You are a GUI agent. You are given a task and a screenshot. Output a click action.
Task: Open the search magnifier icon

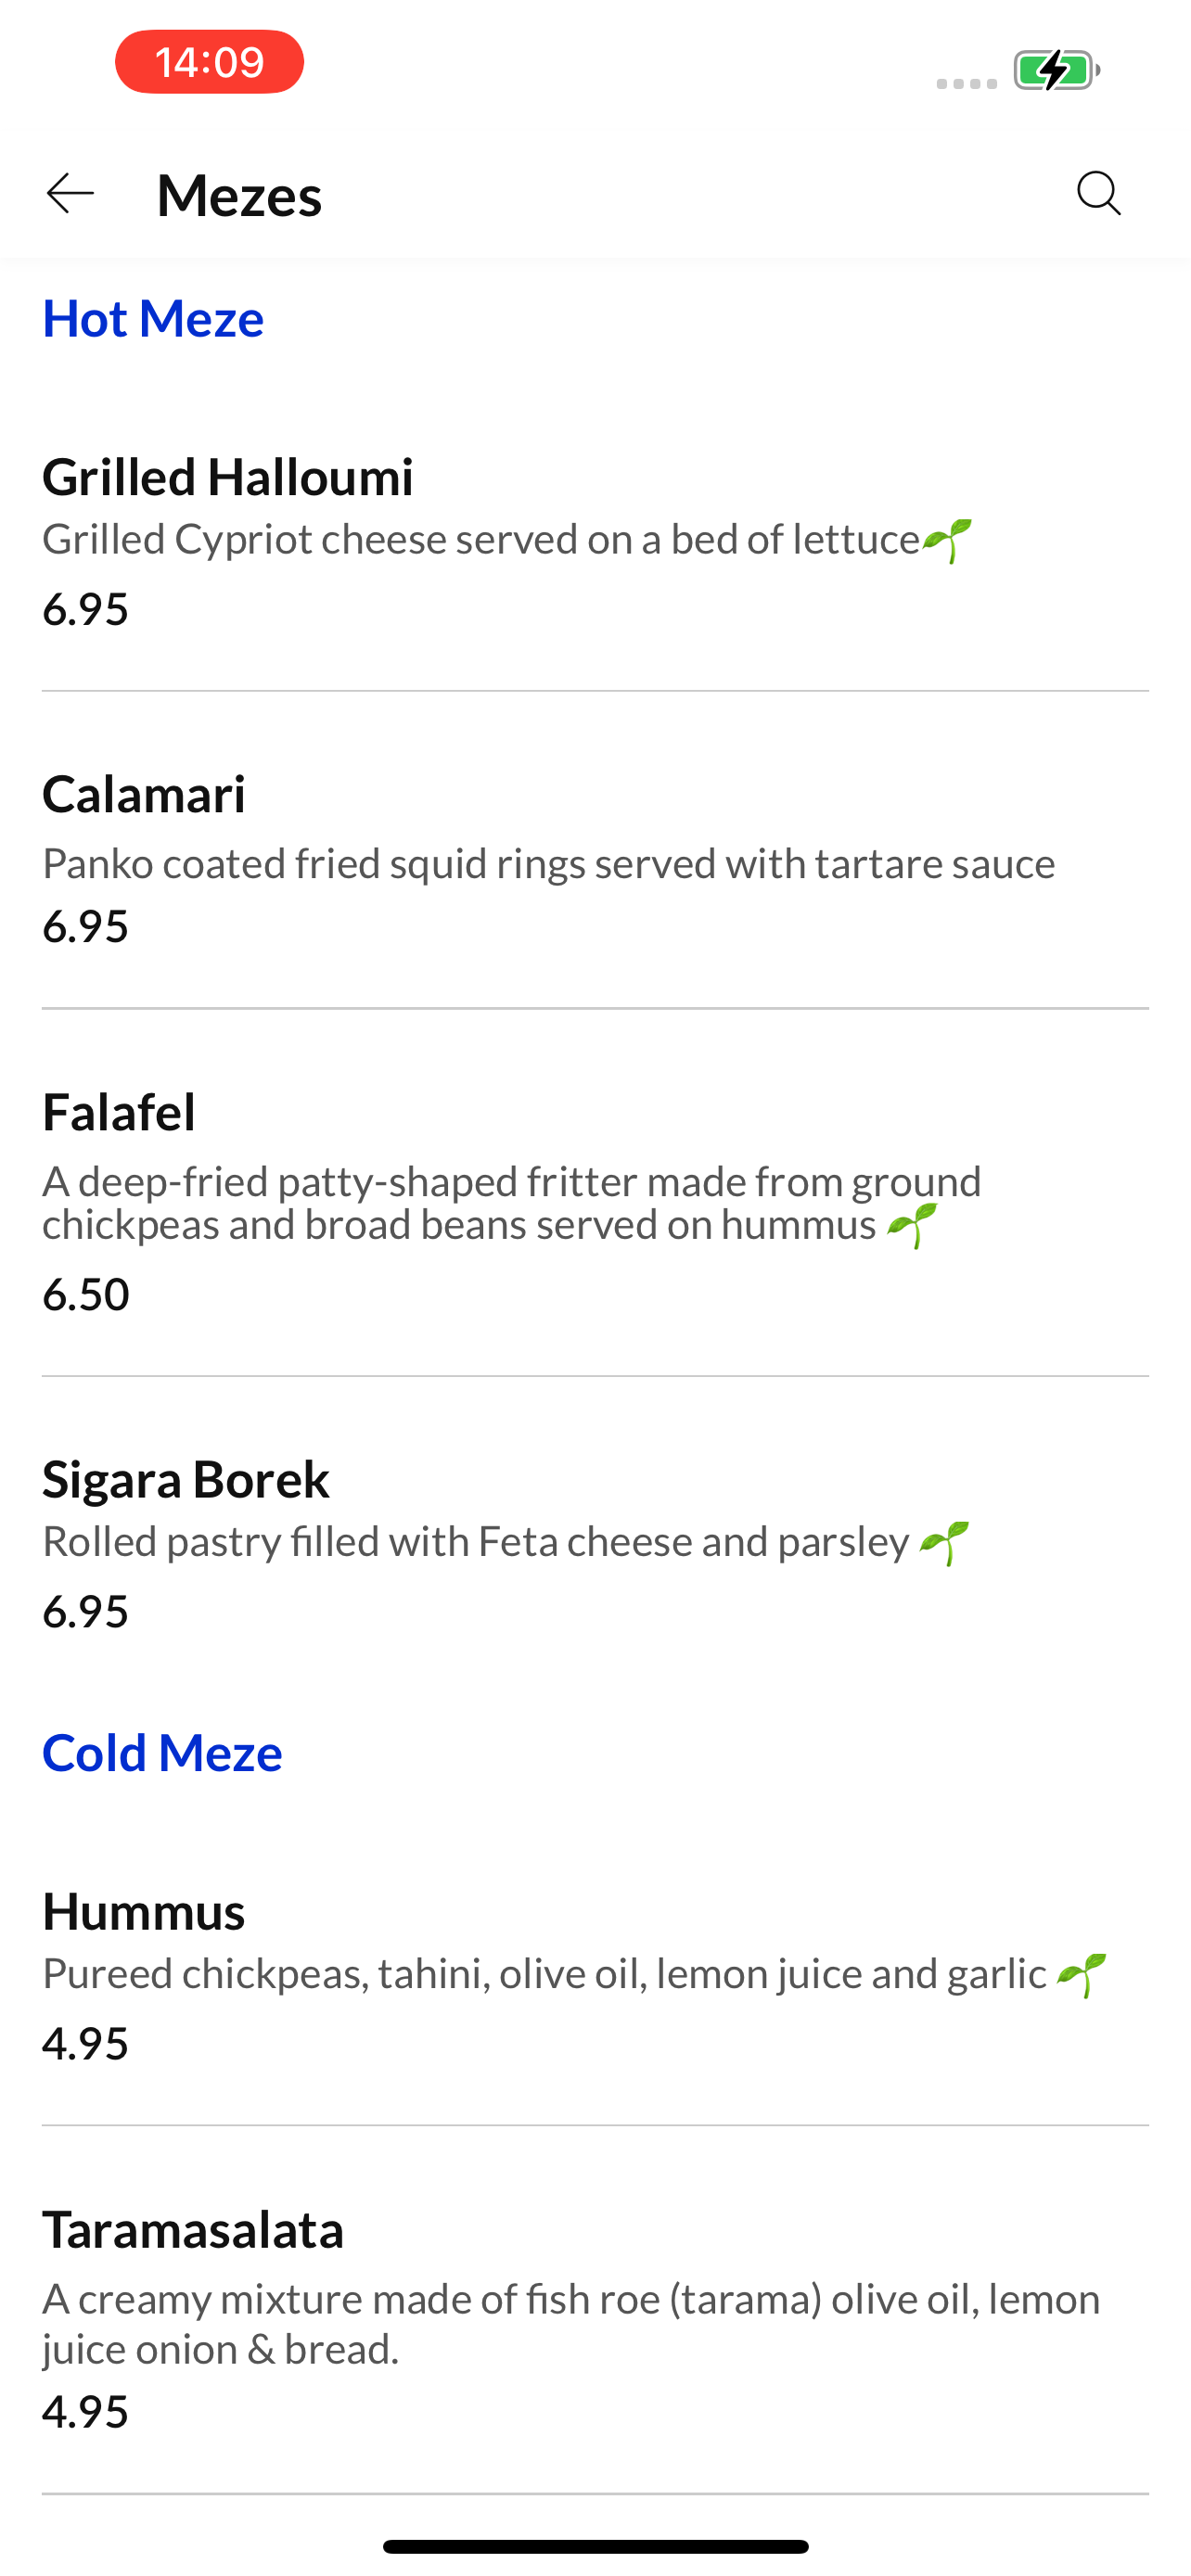[x=1098, y=193]
